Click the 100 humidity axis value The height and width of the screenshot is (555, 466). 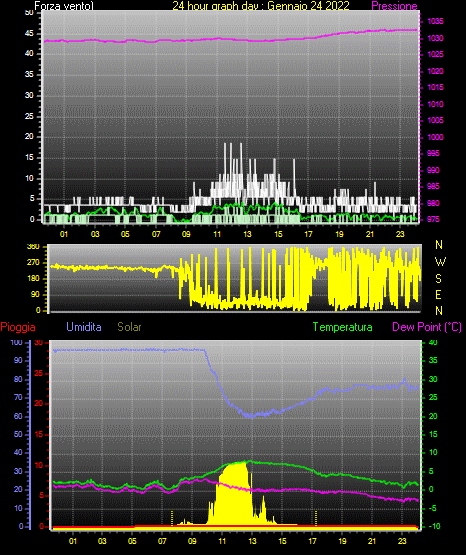(17, 343)
